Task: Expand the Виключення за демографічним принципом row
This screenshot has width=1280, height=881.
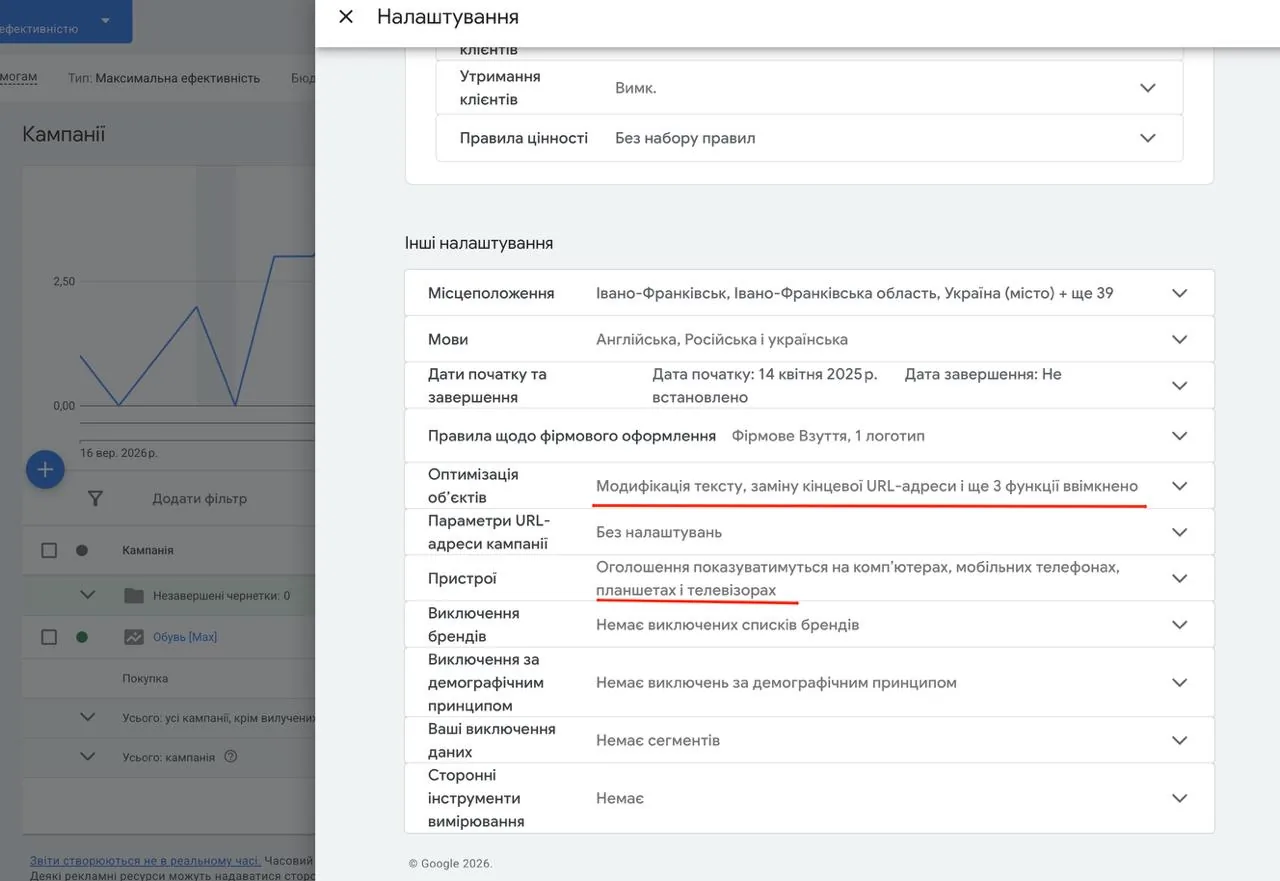Action: (x=1180, y=682)
